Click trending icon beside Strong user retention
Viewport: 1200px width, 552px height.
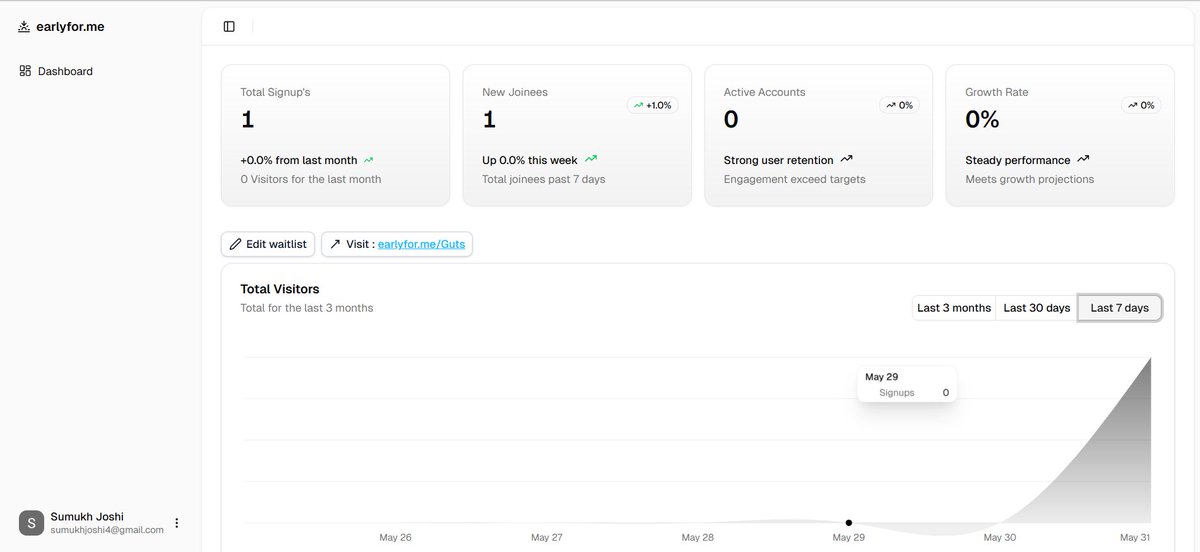click(x=846, y=159)
